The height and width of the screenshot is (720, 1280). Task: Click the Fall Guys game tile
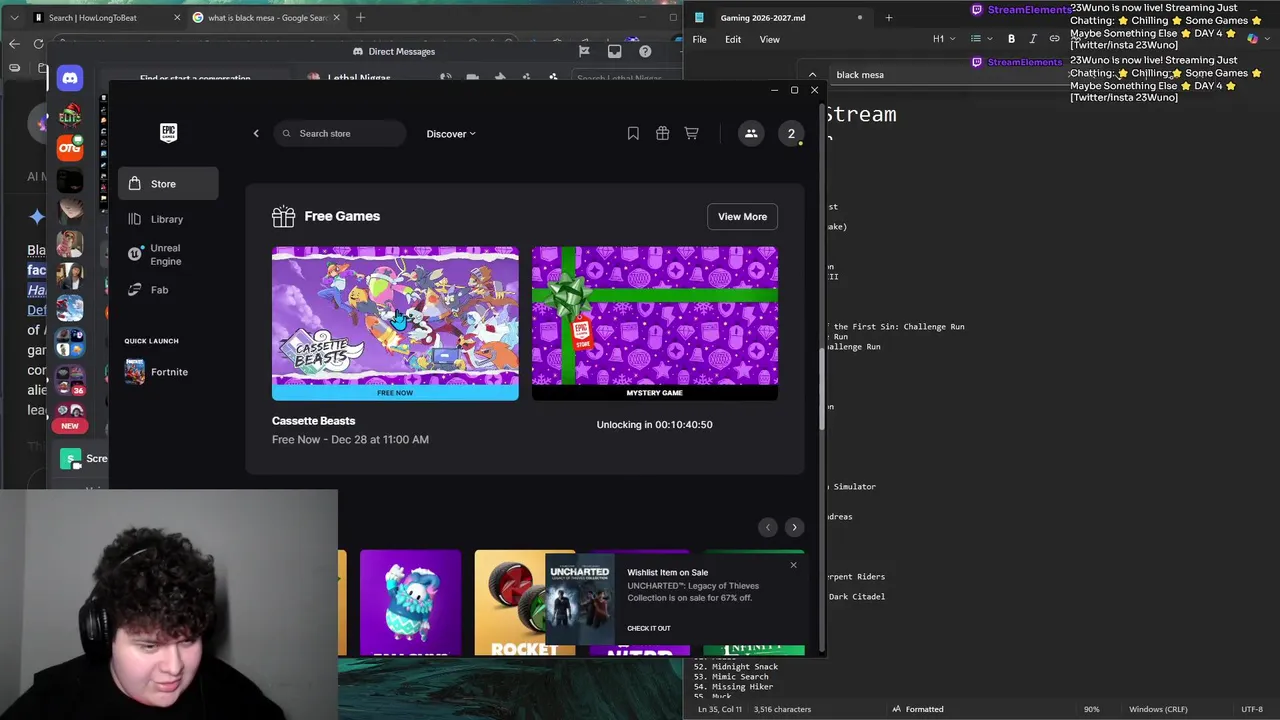tap(410, 602)
